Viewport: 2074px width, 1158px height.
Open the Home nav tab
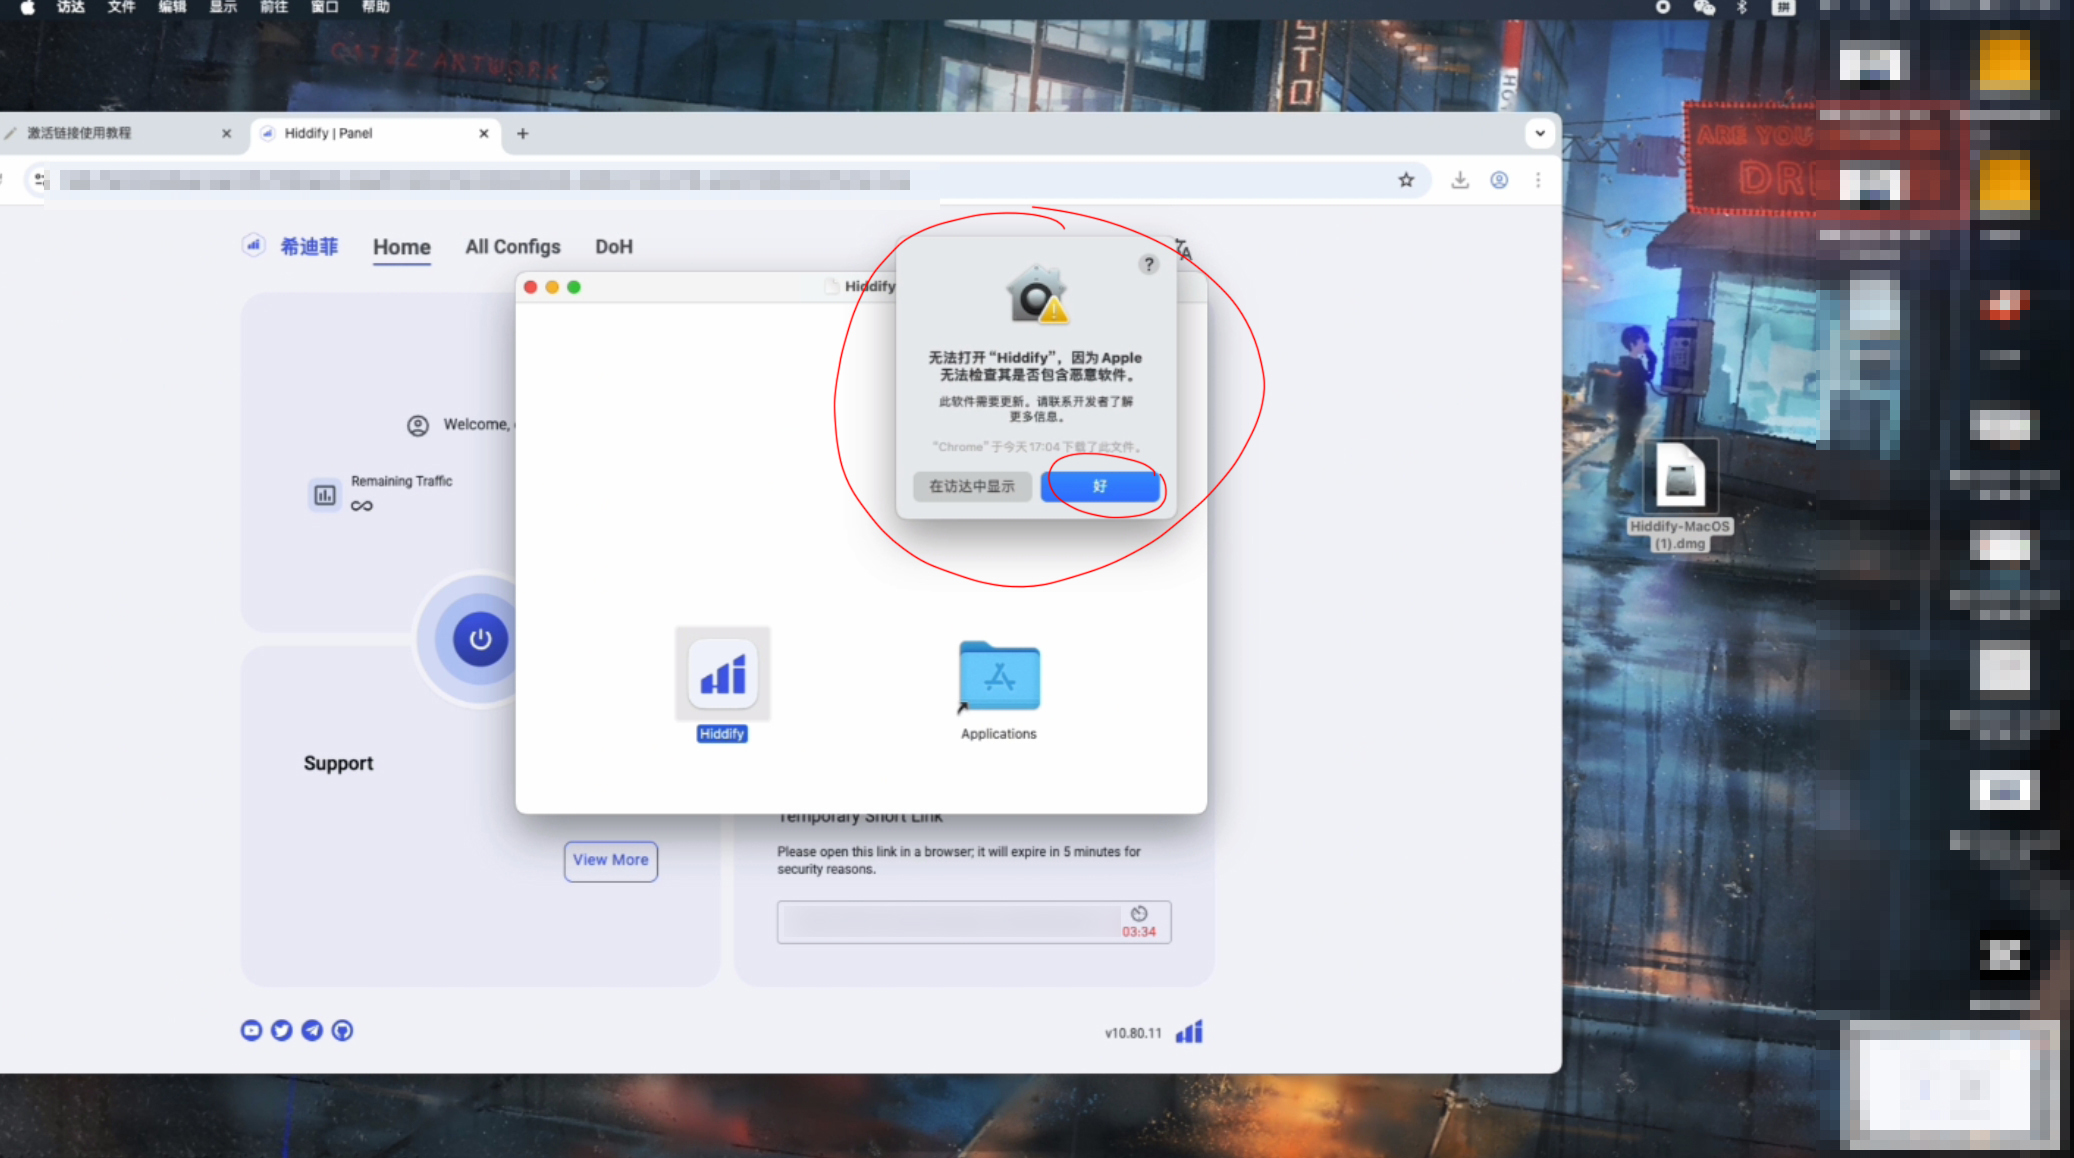click(x=402, y=247)
